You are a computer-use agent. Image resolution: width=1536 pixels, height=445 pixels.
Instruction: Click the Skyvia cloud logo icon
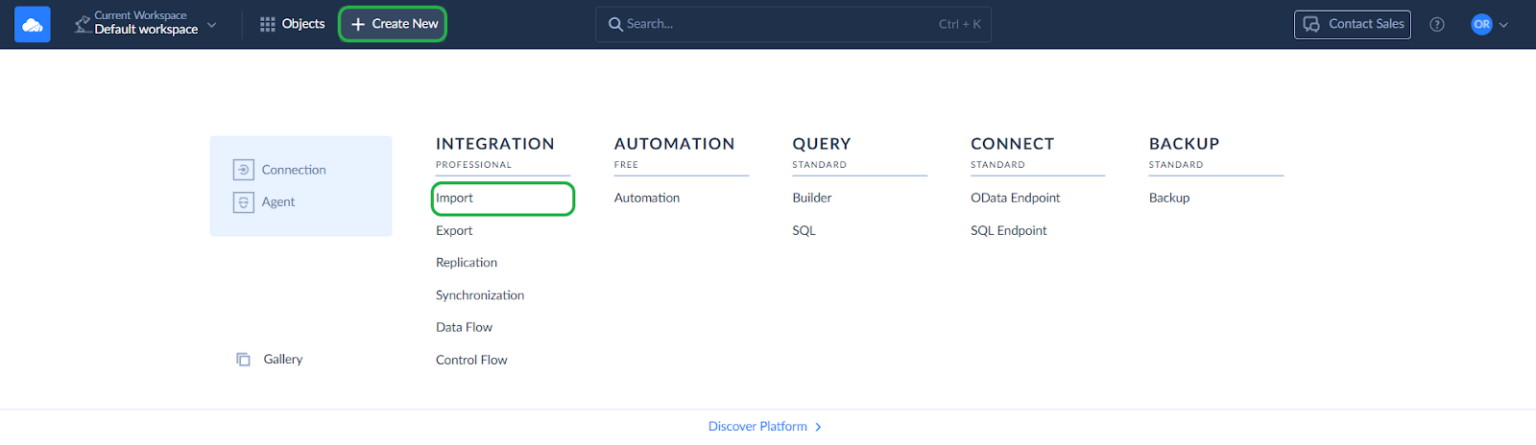(32, 24)
